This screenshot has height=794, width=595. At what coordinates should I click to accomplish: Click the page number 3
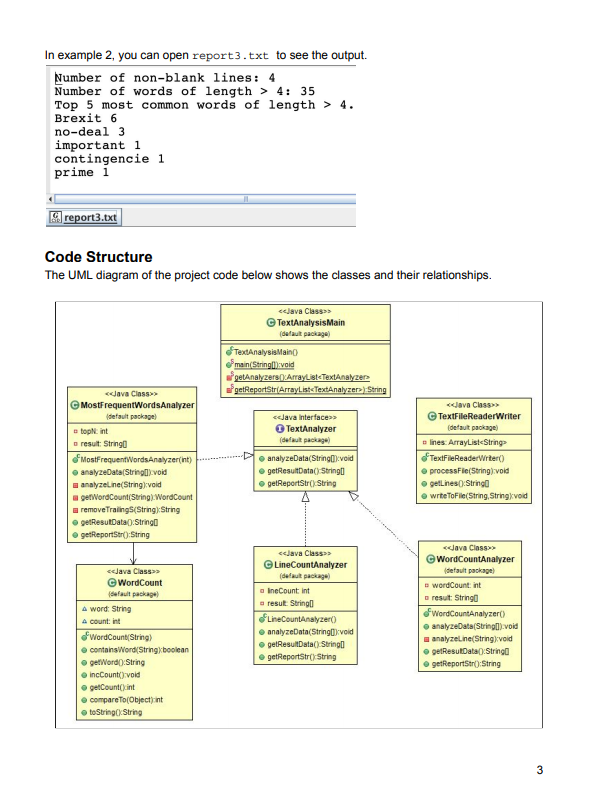pos(540,770)
